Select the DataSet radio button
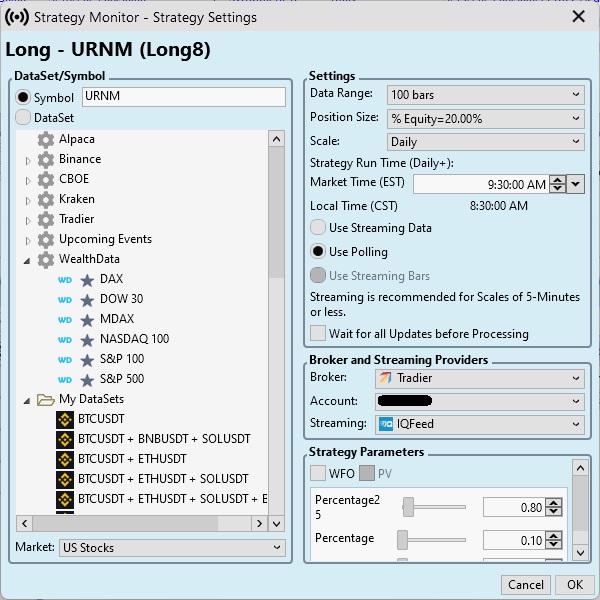 [23, 117]
